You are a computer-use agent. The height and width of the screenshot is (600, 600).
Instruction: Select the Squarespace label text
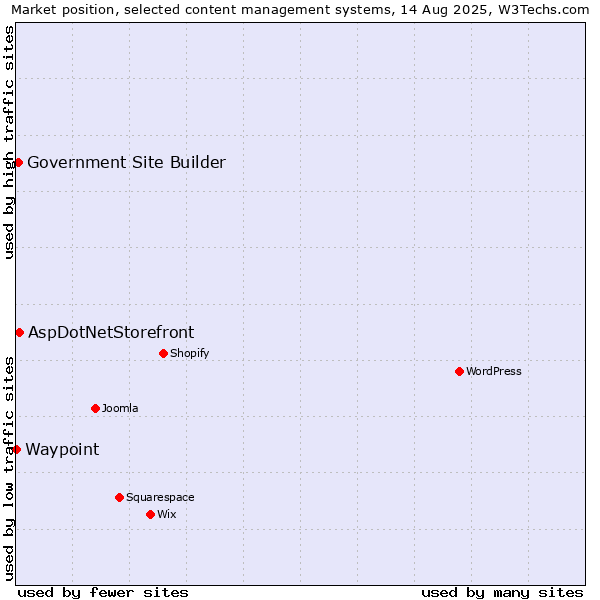(x=160, y=497)
